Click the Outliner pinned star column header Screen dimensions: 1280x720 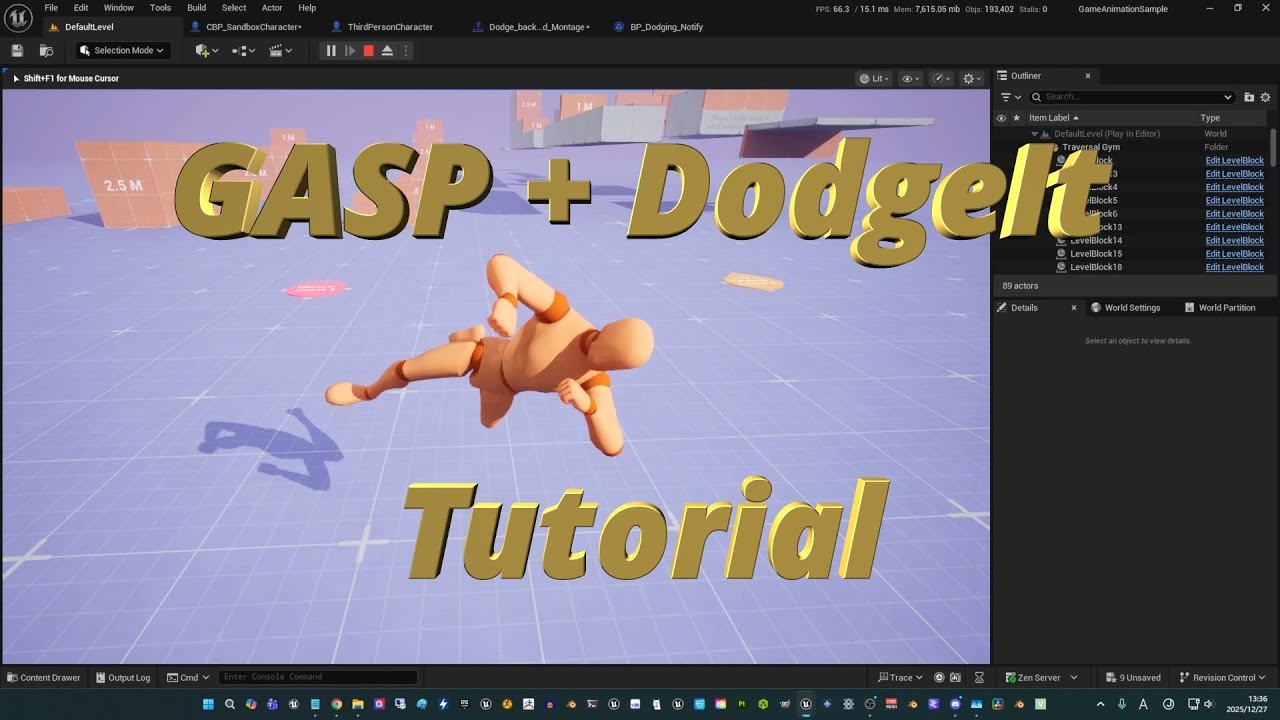coord(1017,118)
